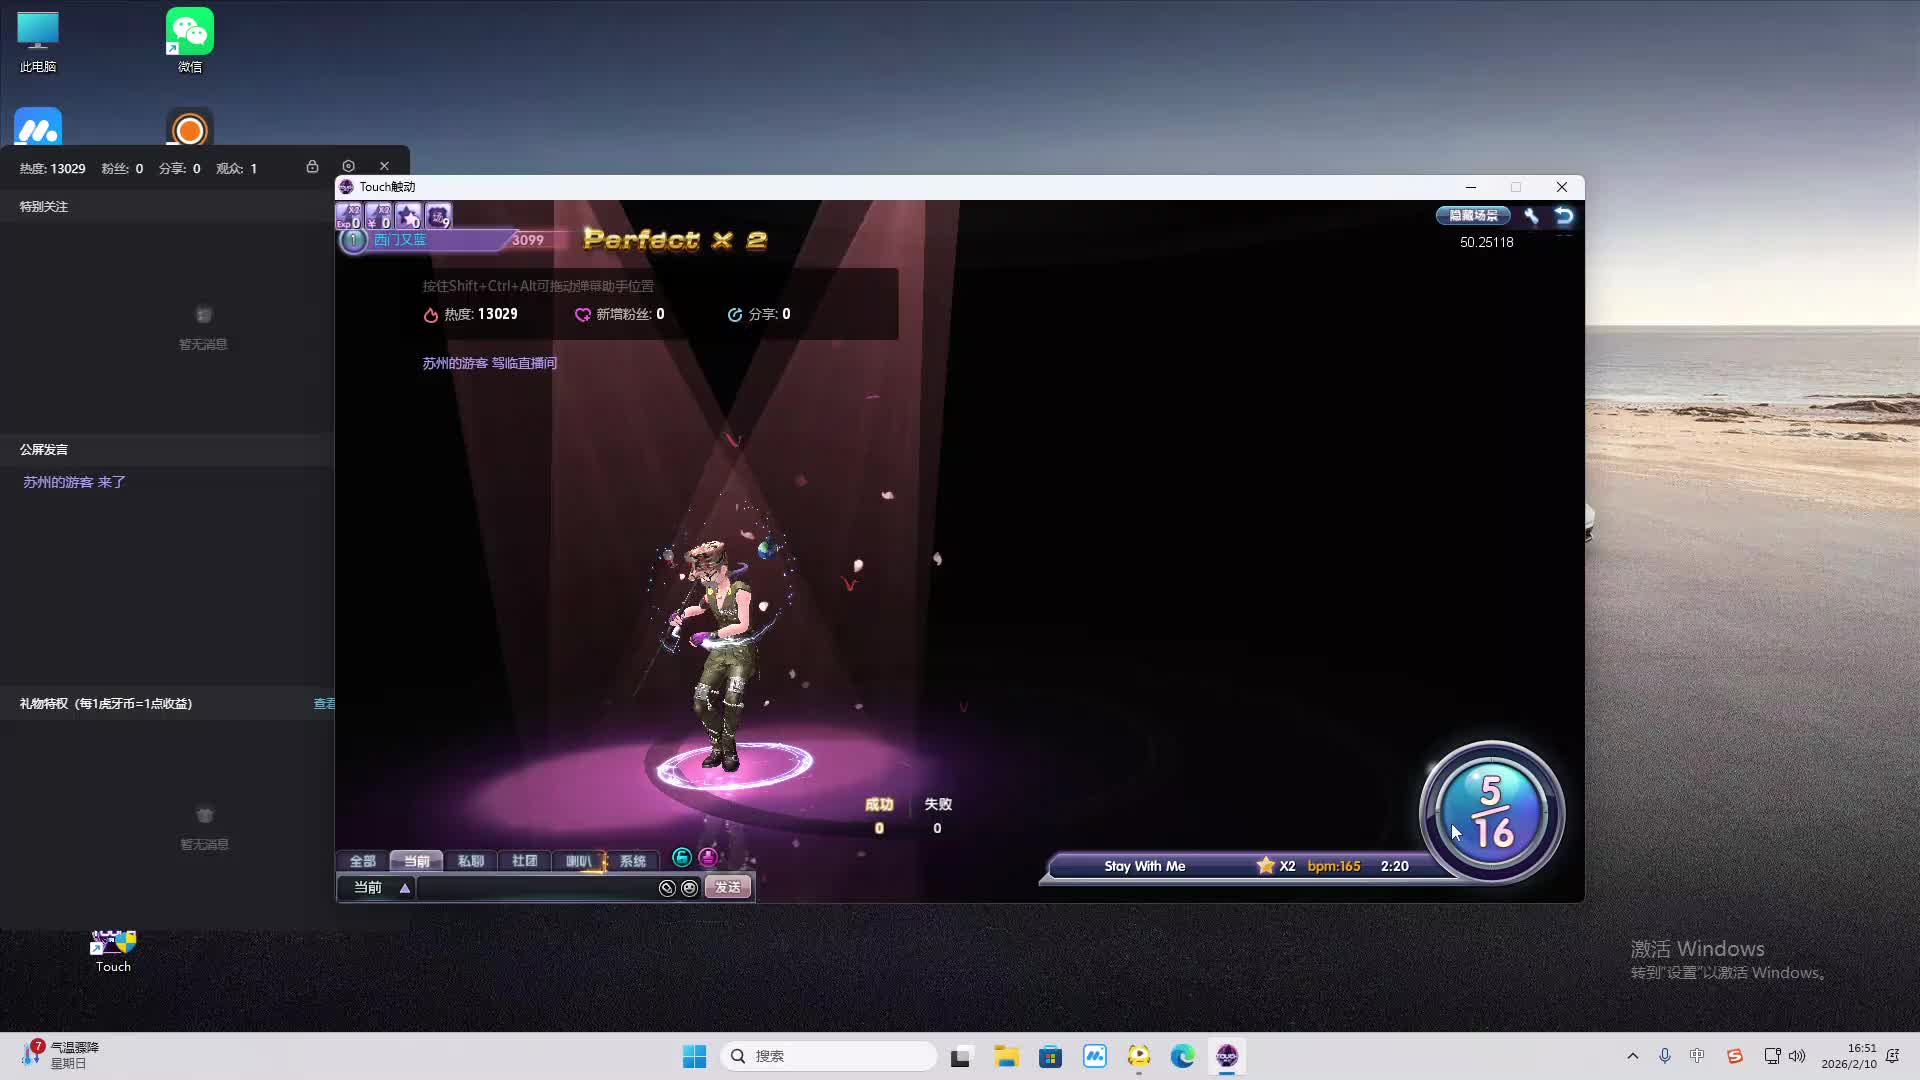This screenshot has width=1920, height=1080.
Task: Click the volume speaker tray icon
Action: [1797, 1056]
